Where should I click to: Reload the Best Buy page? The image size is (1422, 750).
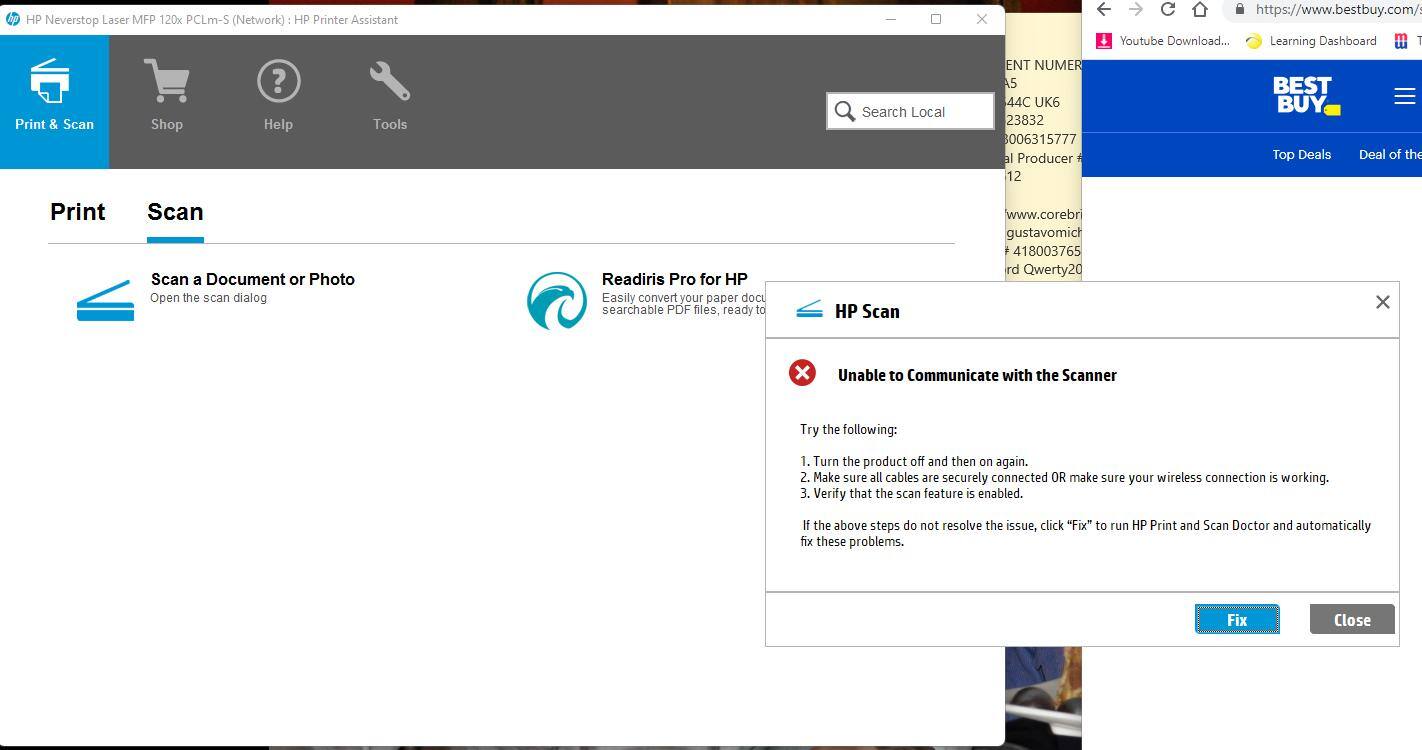(x=1167, y=9)
